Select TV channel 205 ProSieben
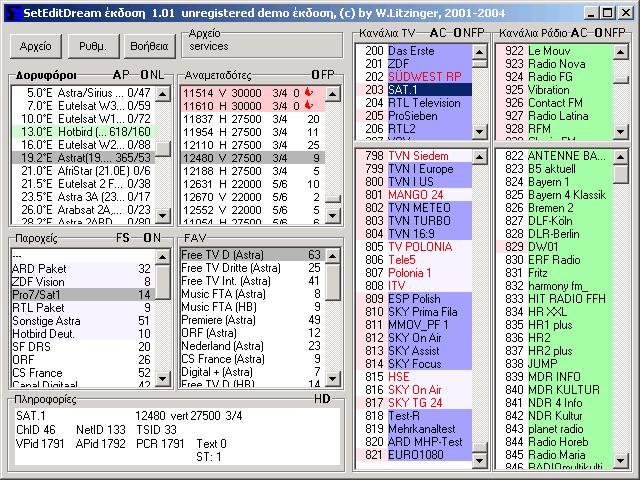Screen dimensions: 640x480 click(x=414, y=116)
